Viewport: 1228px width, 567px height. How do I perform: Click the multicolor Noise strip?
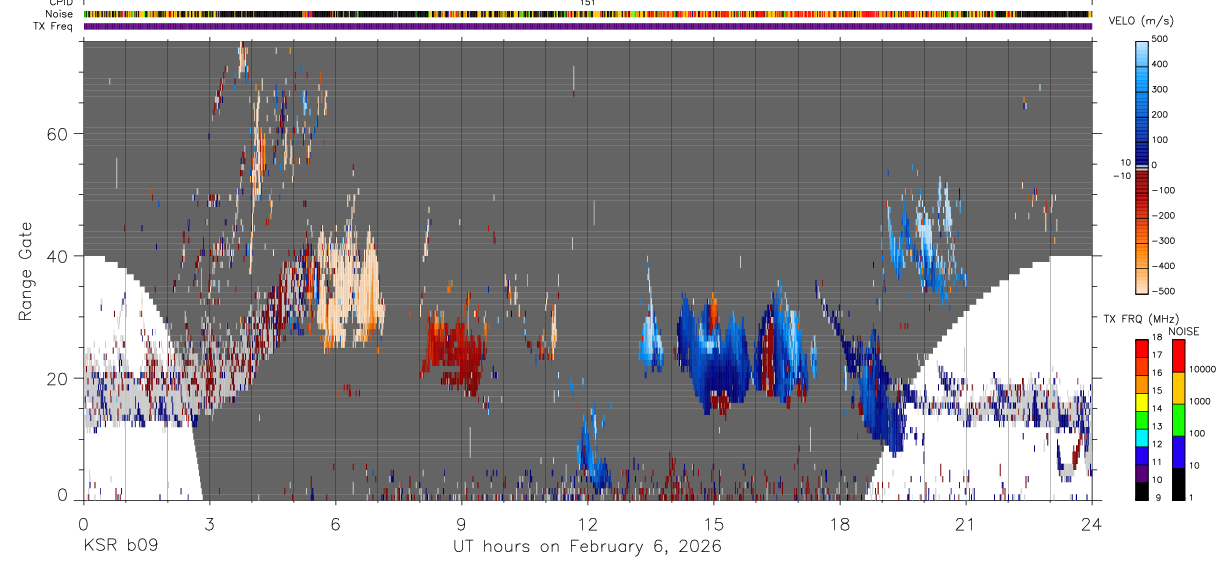[587, 15]
